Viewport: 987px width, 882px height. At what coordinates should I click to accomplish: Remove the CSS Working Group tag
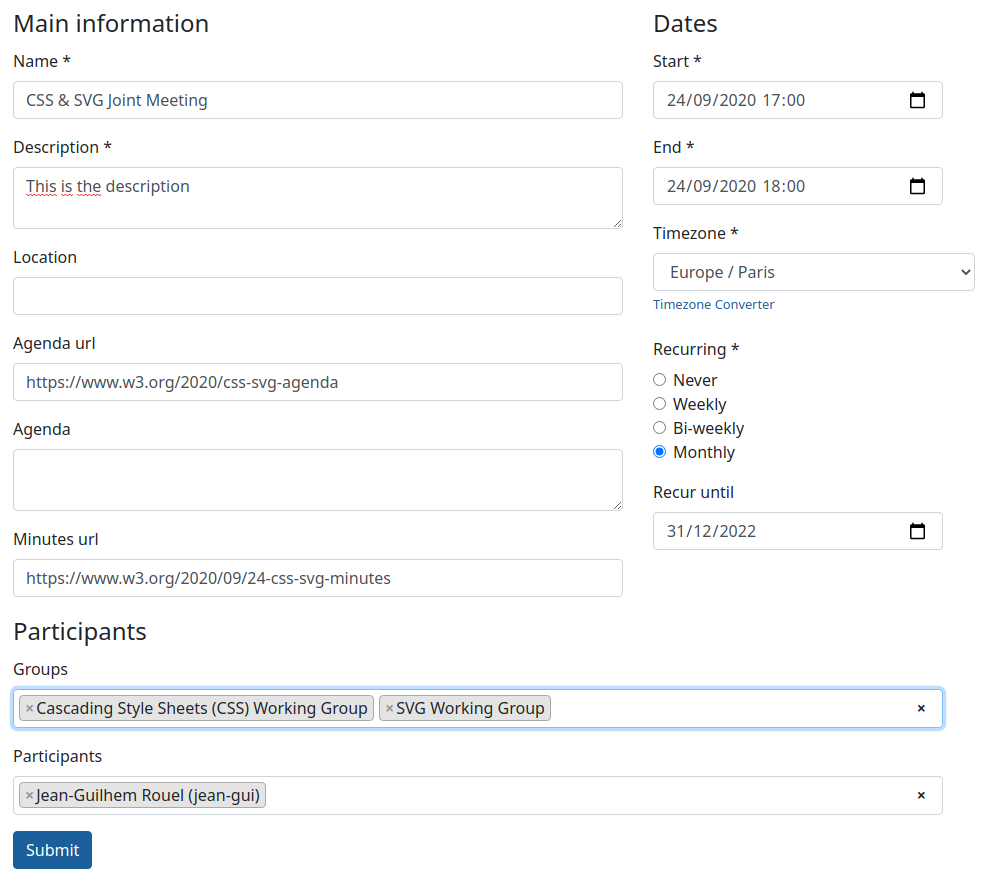click(30, 709)
